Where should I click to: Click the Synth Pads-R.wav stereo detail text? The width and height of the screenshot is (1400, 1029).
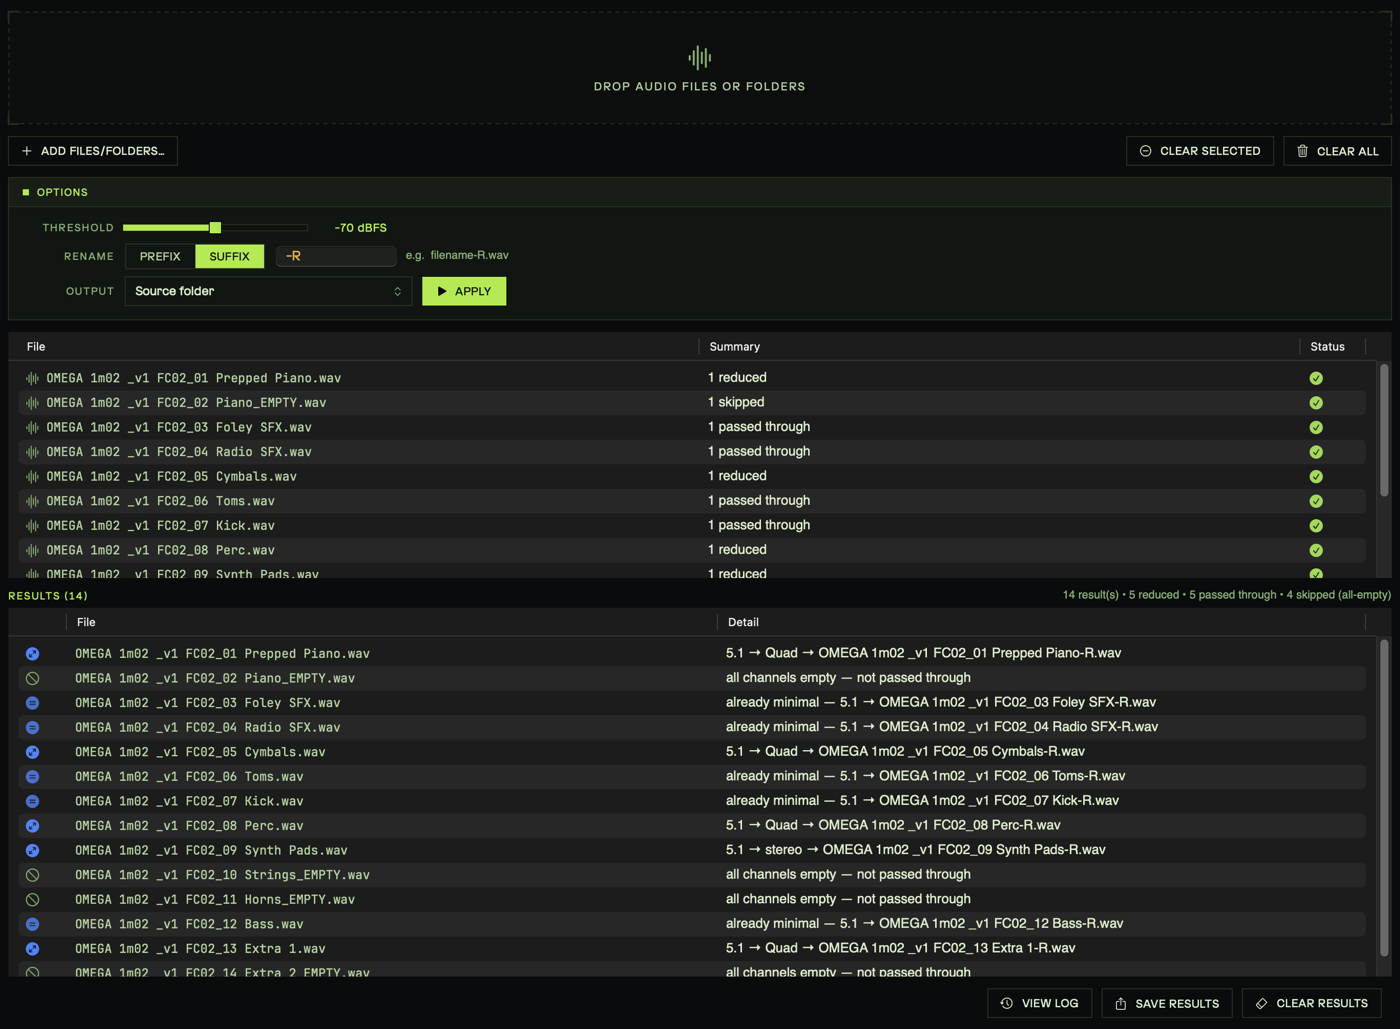pos(915,849)
